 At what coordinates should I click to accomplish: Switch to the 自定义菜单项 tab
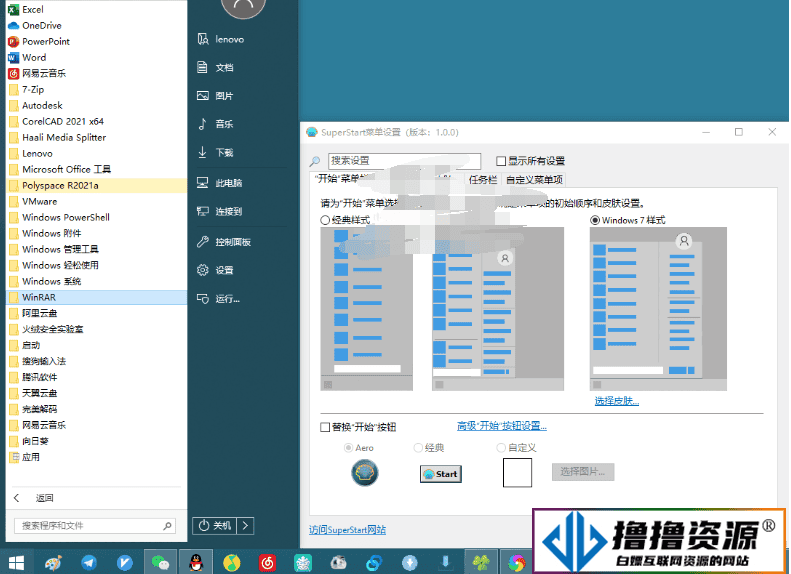534,180
